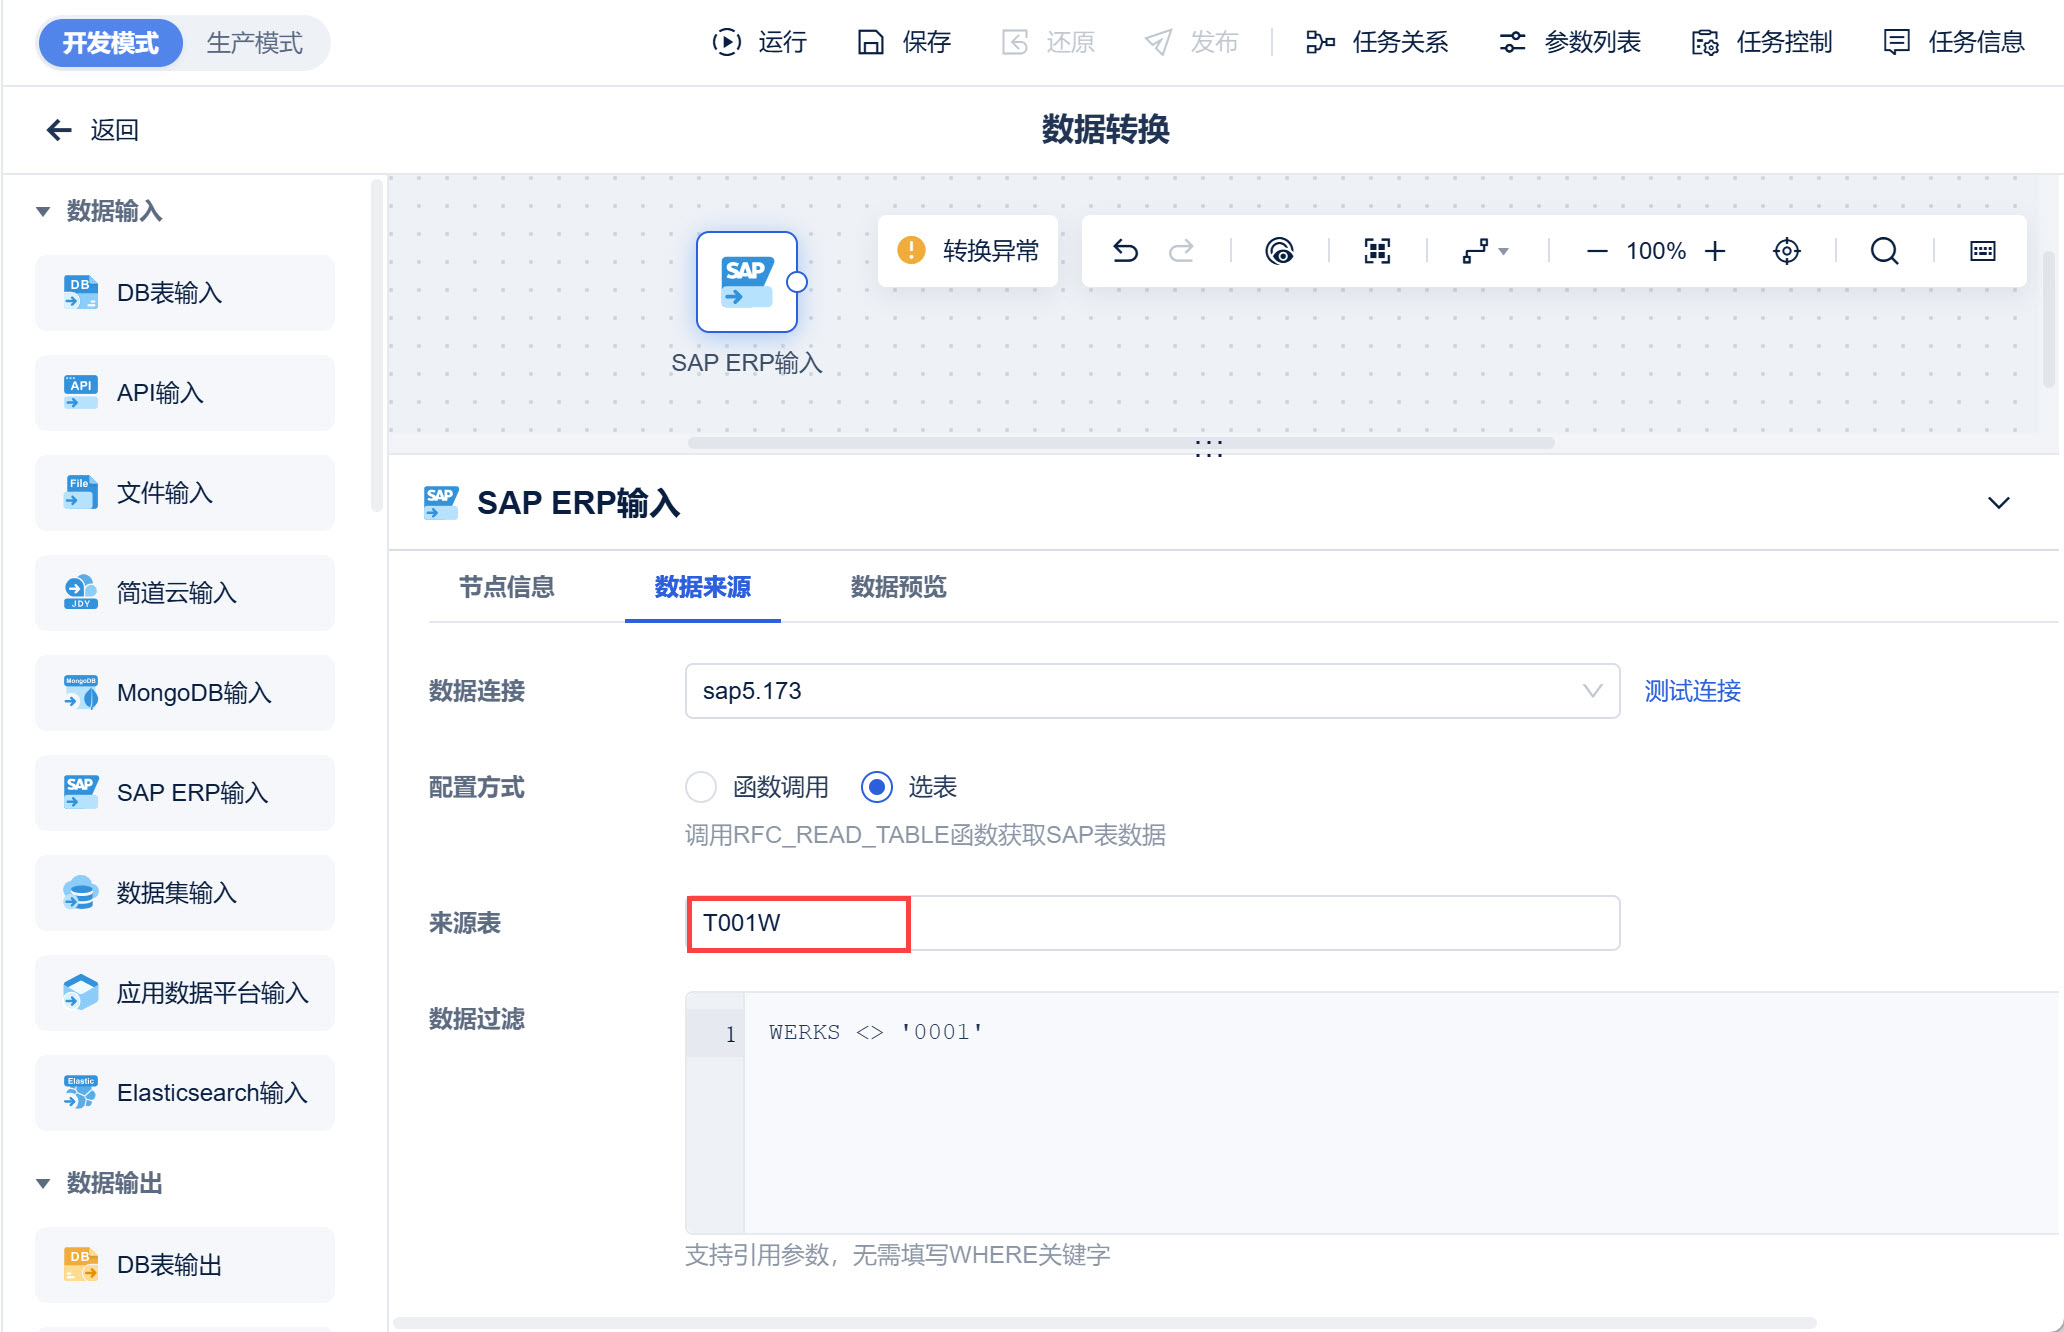Click the keyboard shortcuts icon

(1982, 251)
